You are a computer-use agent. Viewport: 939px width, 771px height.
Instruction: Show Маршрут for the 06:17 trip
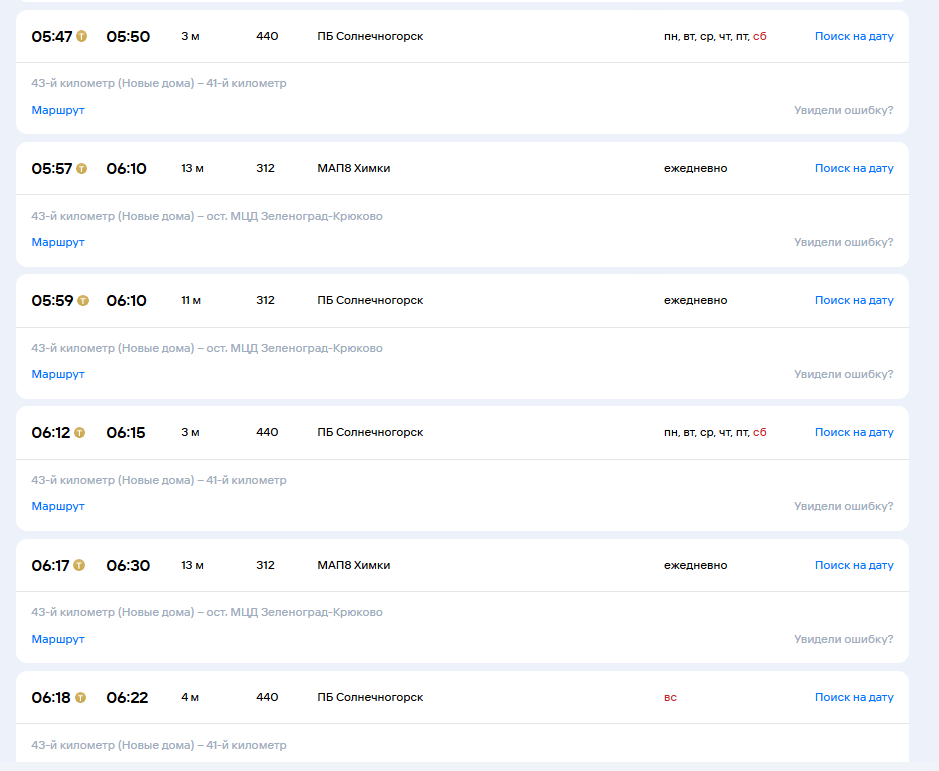(58, 639)
